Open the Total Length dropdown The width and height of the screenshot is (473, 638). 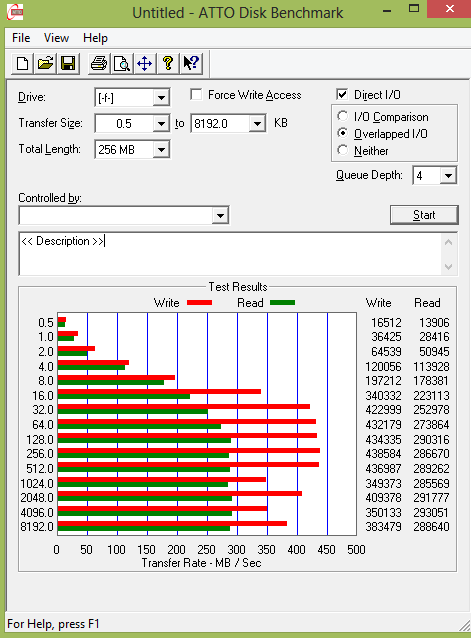point(161,150)
